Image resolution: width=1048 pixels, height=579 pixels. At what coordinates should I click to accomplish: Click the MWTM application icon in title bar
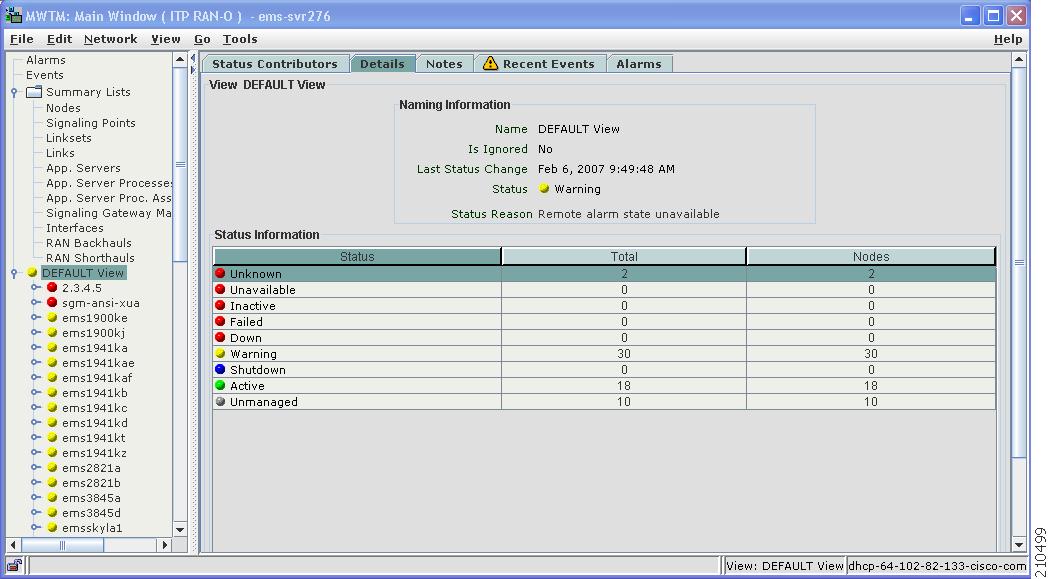tap(13, 15)
